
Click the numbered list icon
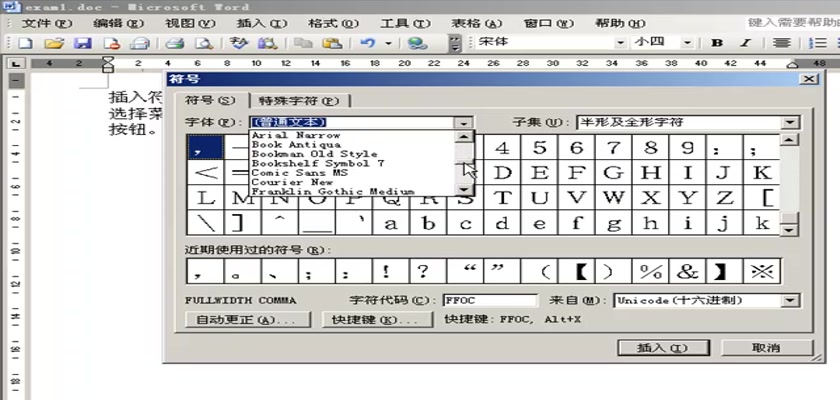818,43
